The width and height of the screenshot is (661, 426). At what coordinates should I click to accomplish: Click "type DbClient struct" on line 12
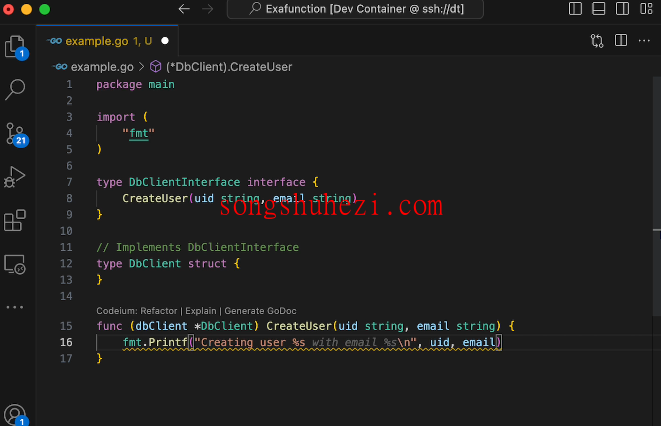click(161, 264)
